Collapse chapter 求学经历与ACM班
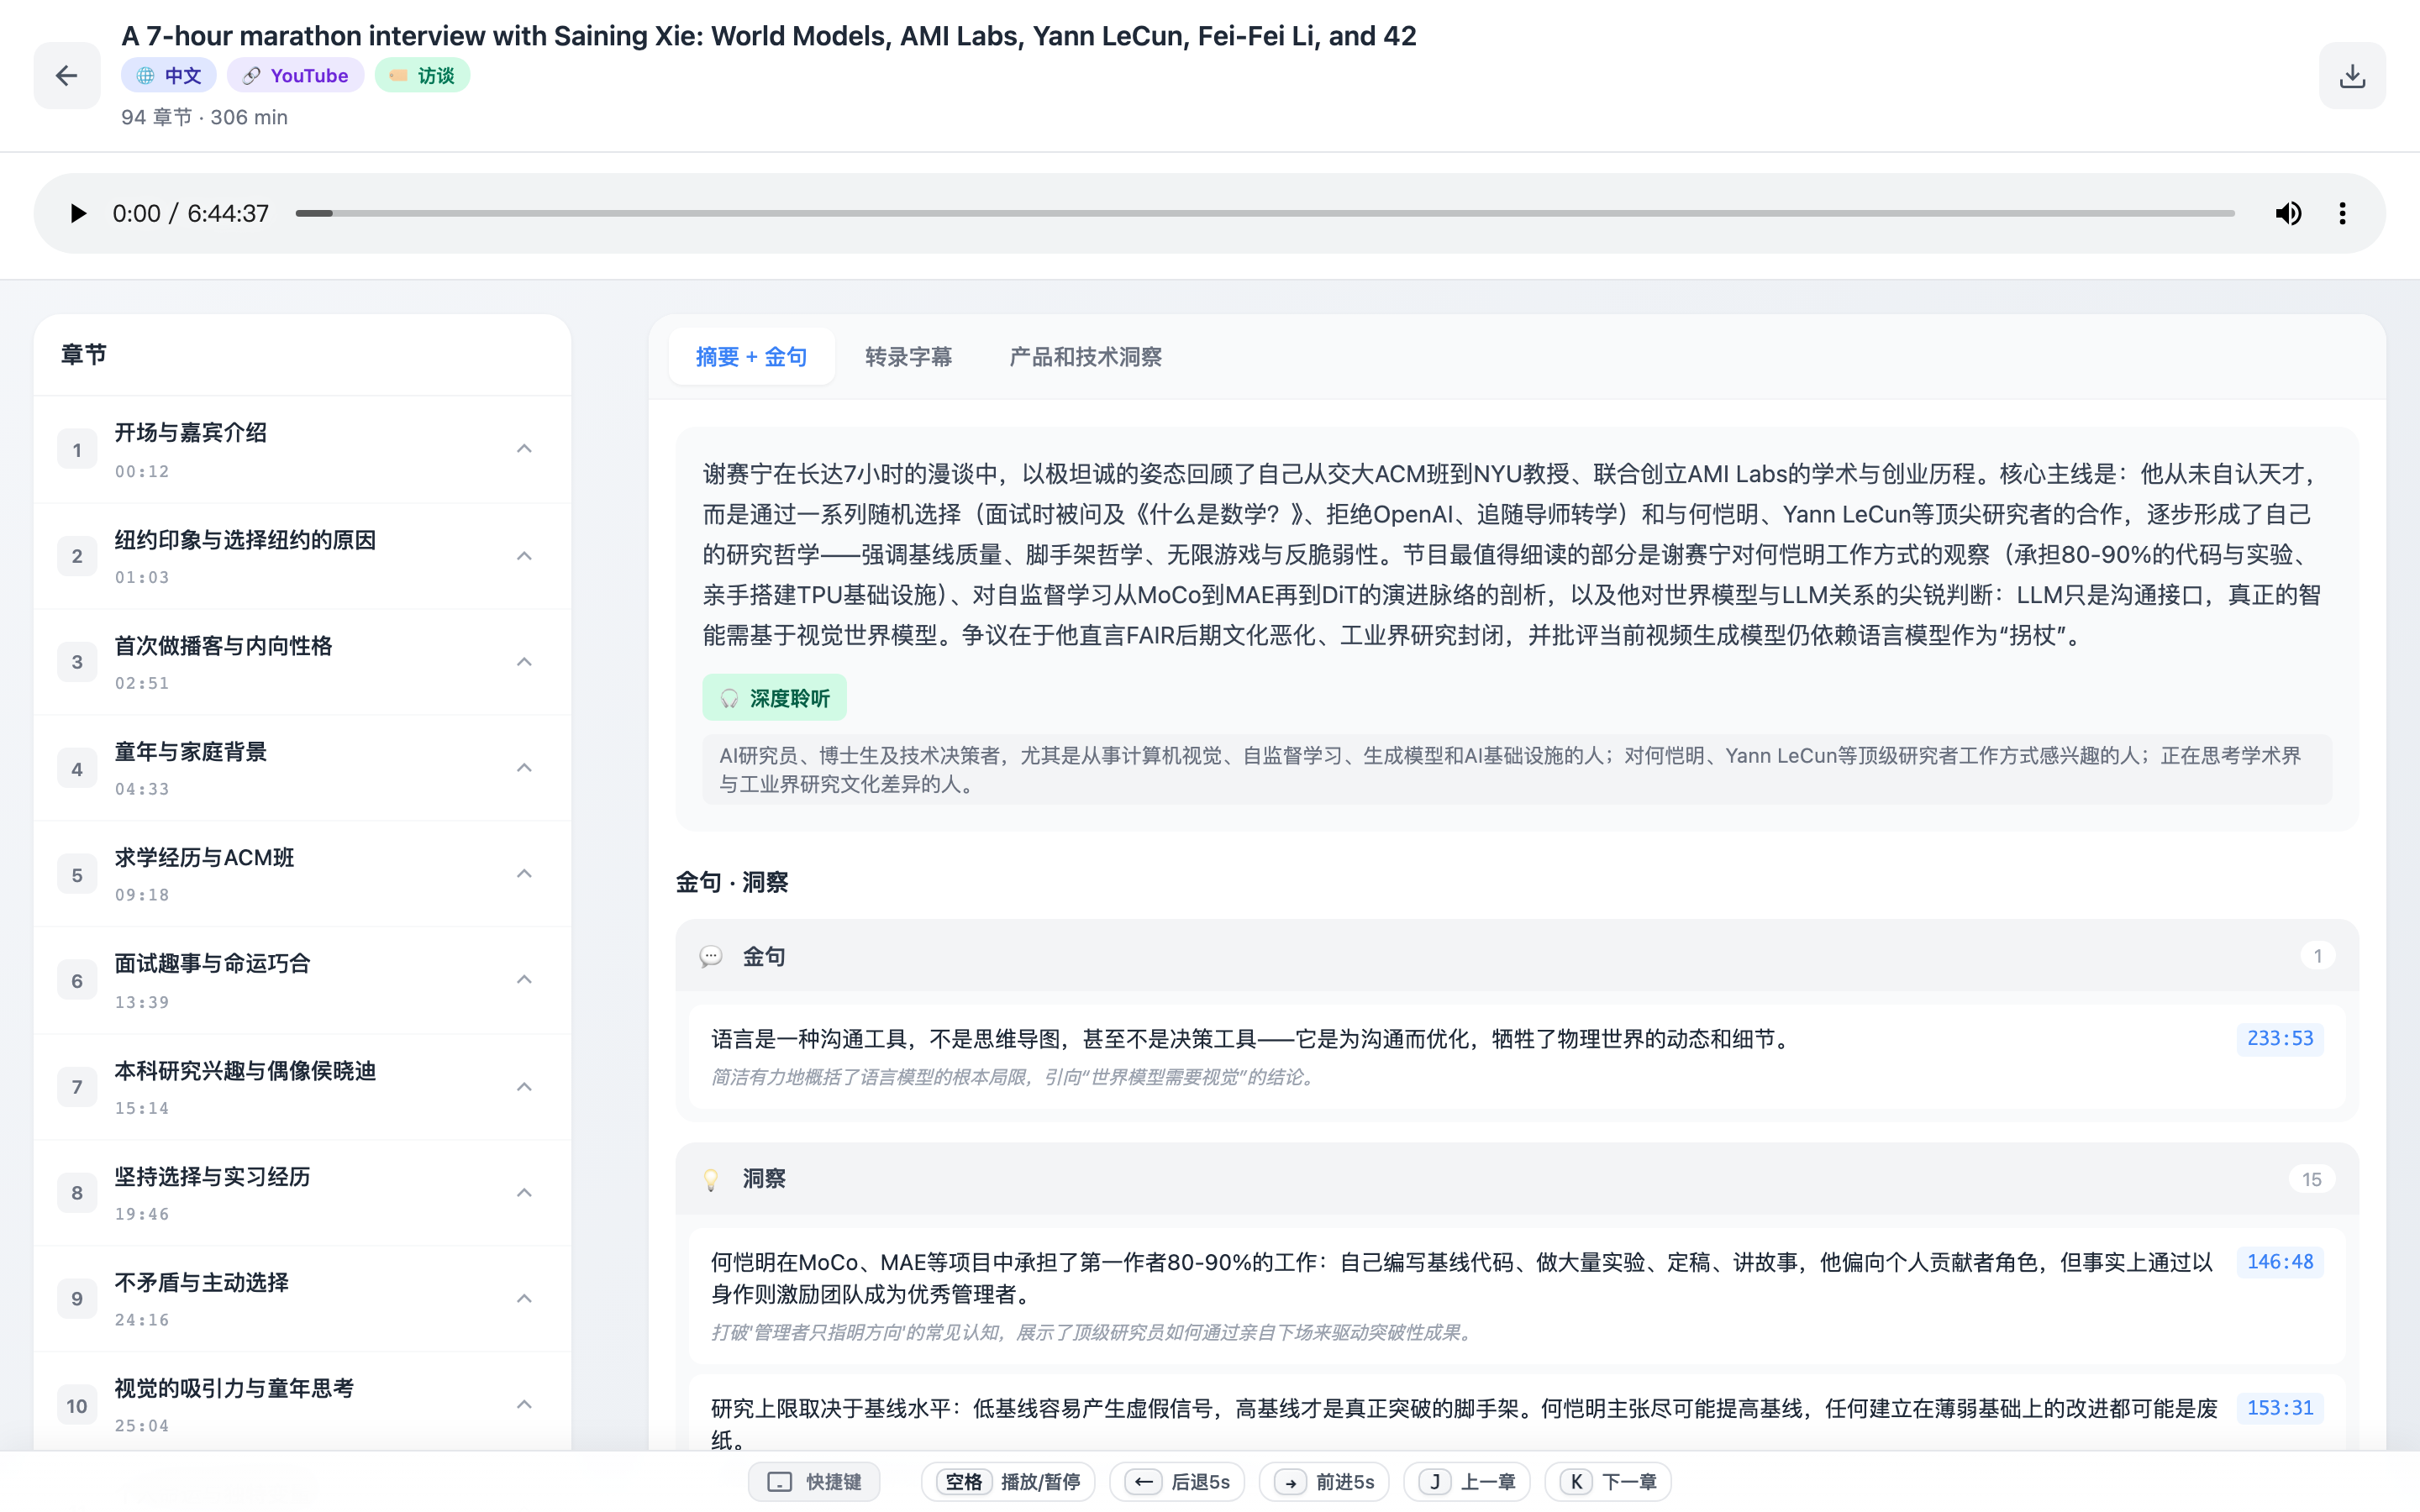This screenshot has width=2420, height=1512. coord(524,874)
